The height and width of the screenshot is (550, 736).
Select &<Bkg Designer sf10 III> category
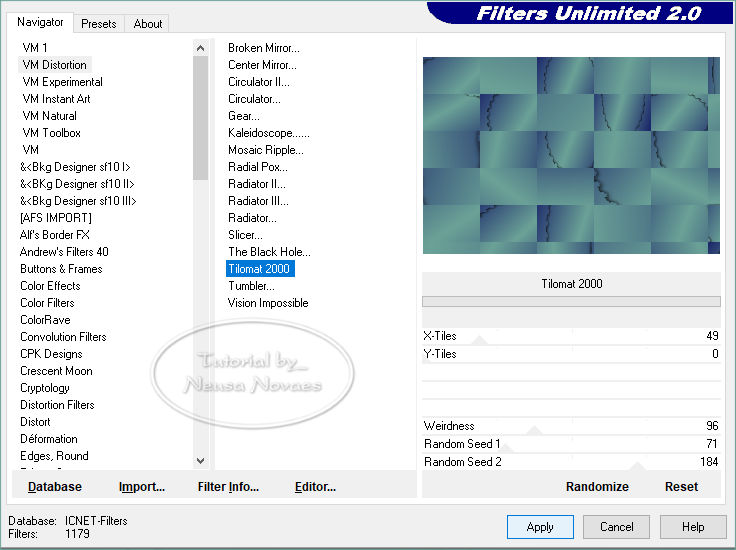pyautogui.click(x=78, y=201)
